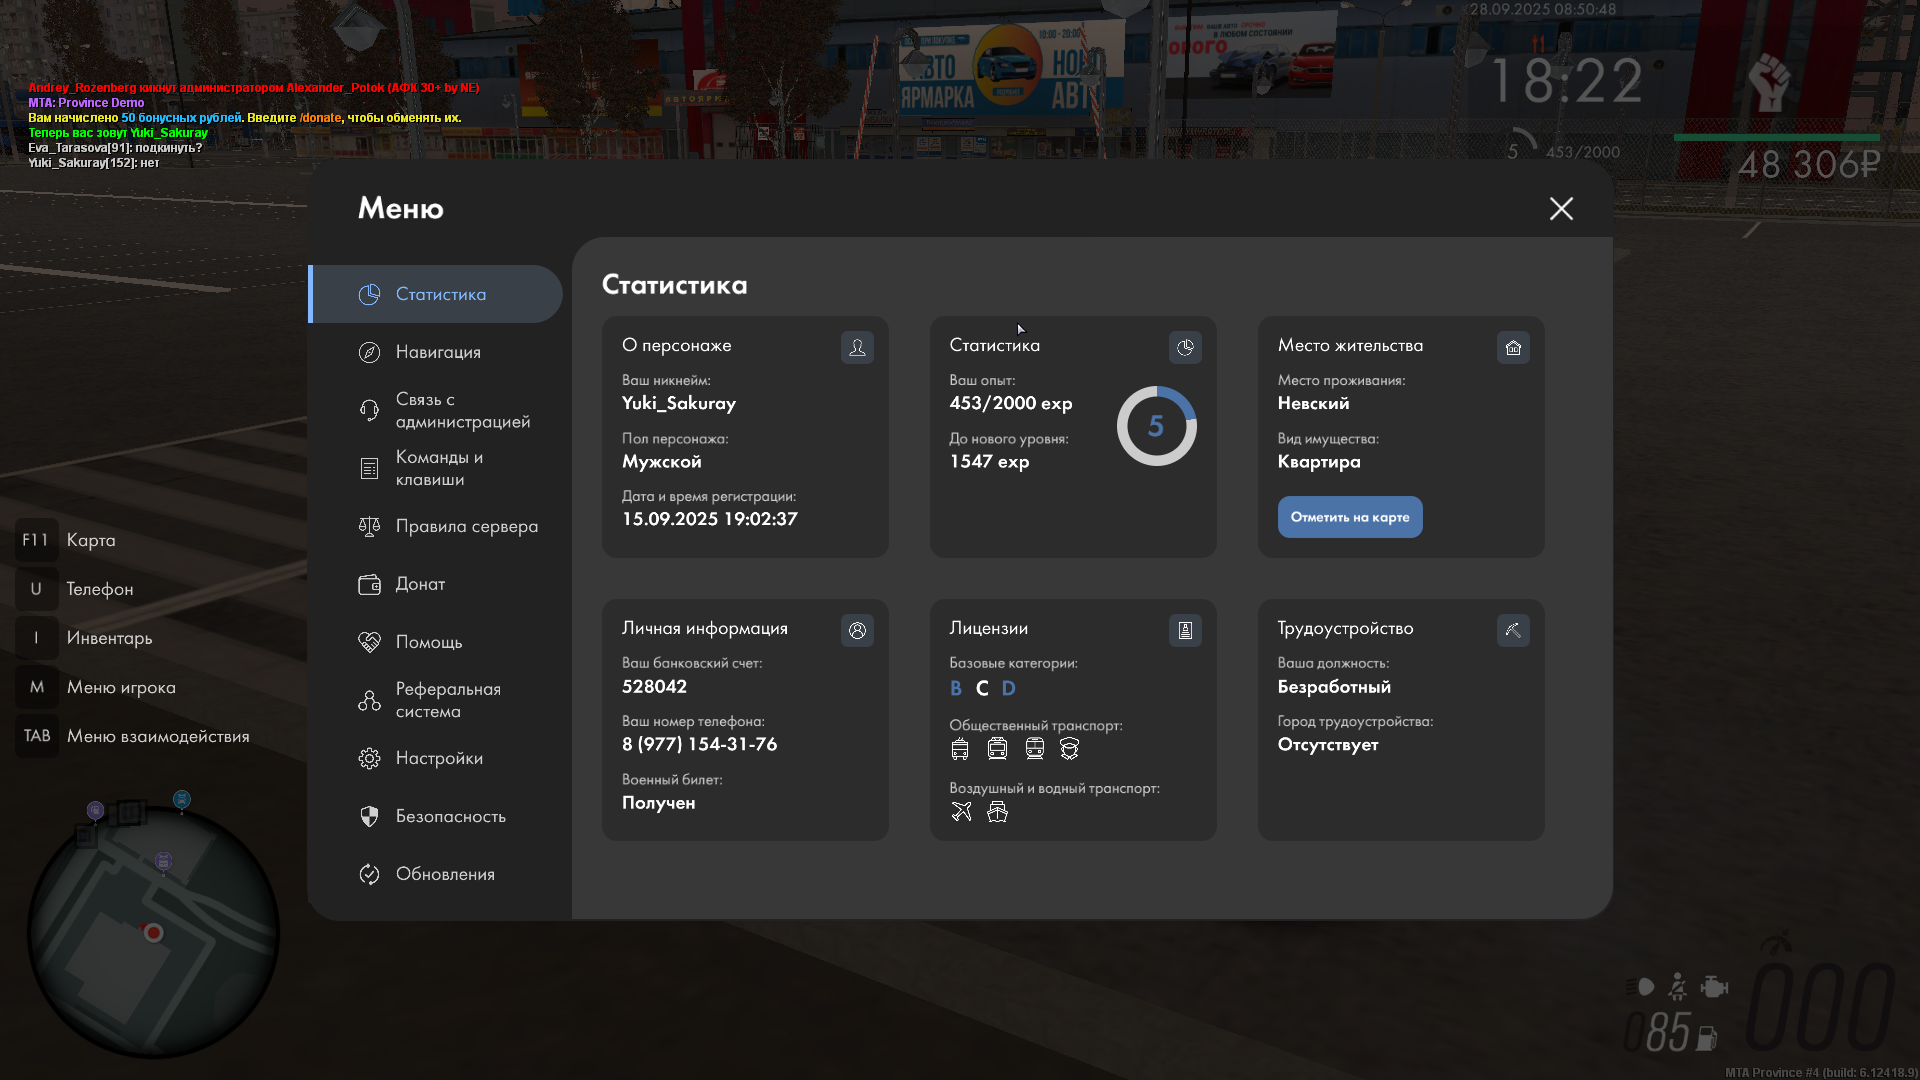1920x1080 pixels.
Task: Click the user icon in Личная информация card
Action: (857, 630)
